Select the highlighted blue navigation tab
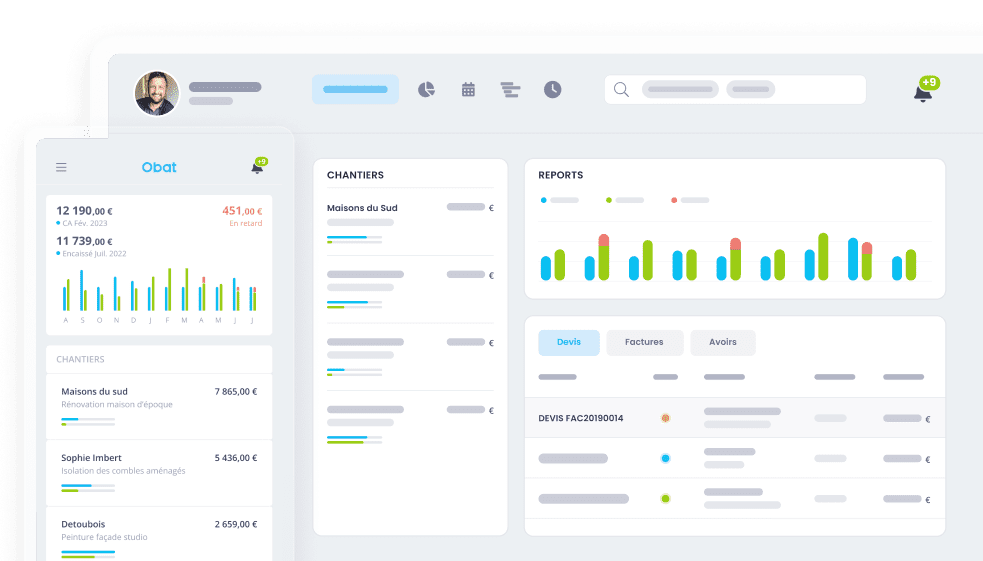This screenshot has width=983, height=561. [x=355, y=89]
